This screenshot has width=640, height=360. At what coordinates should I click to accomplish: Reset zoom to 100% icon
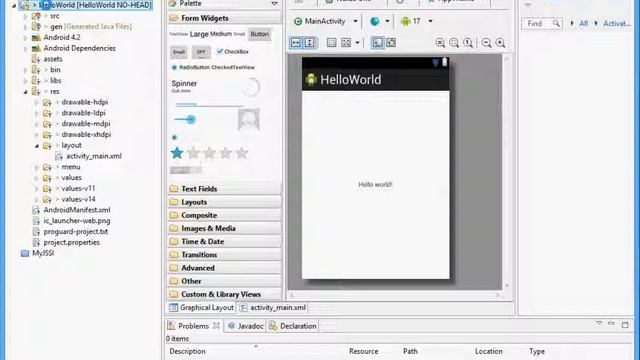tap(468, 43)
